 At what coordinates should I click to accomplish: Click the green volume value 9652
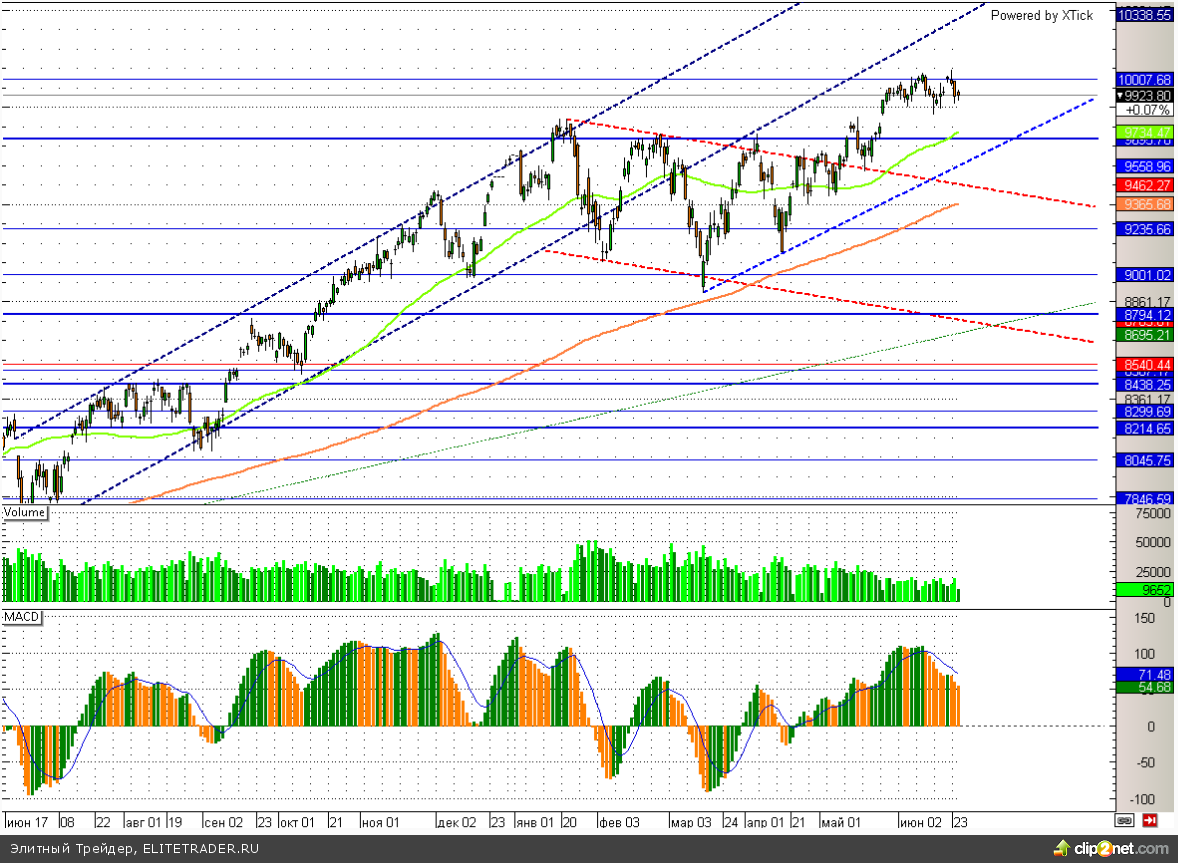(x=1144, y=590)
